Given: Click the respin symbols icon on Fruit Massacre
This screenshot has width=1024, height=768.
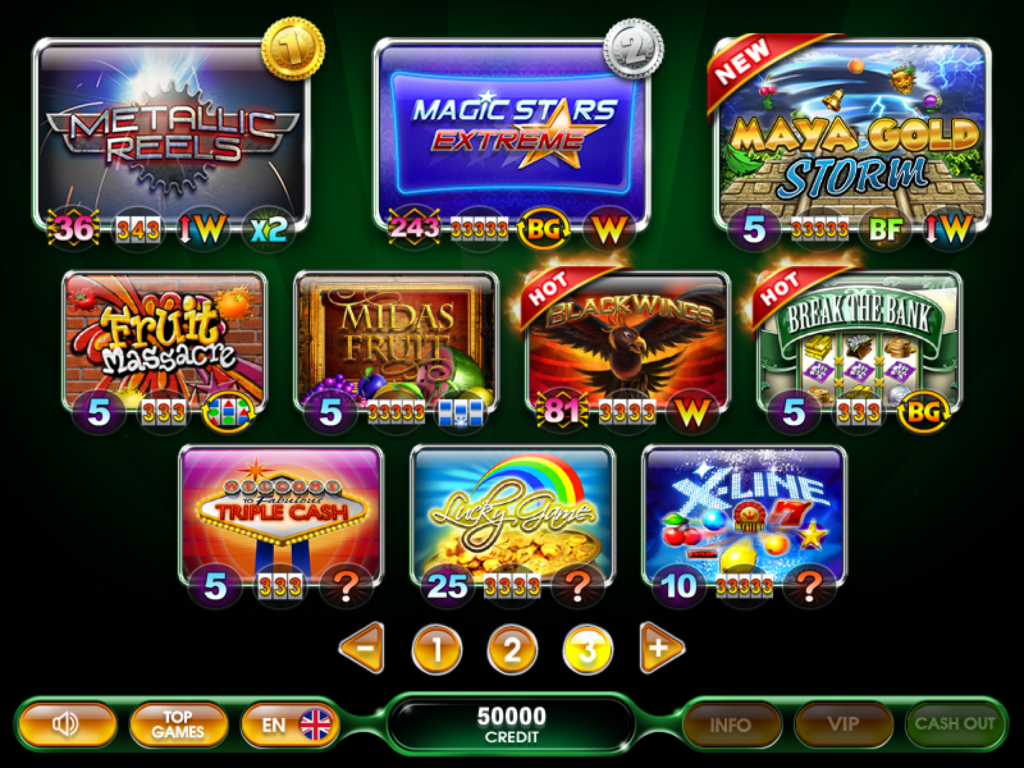Looking at the screenshot, I should pos(229,412).
